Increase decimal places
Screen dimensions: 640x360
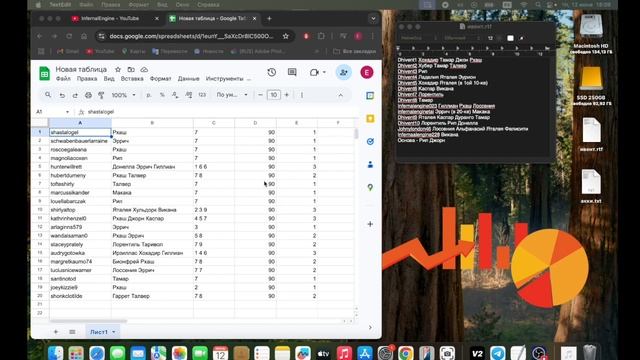tap(189, 95)
